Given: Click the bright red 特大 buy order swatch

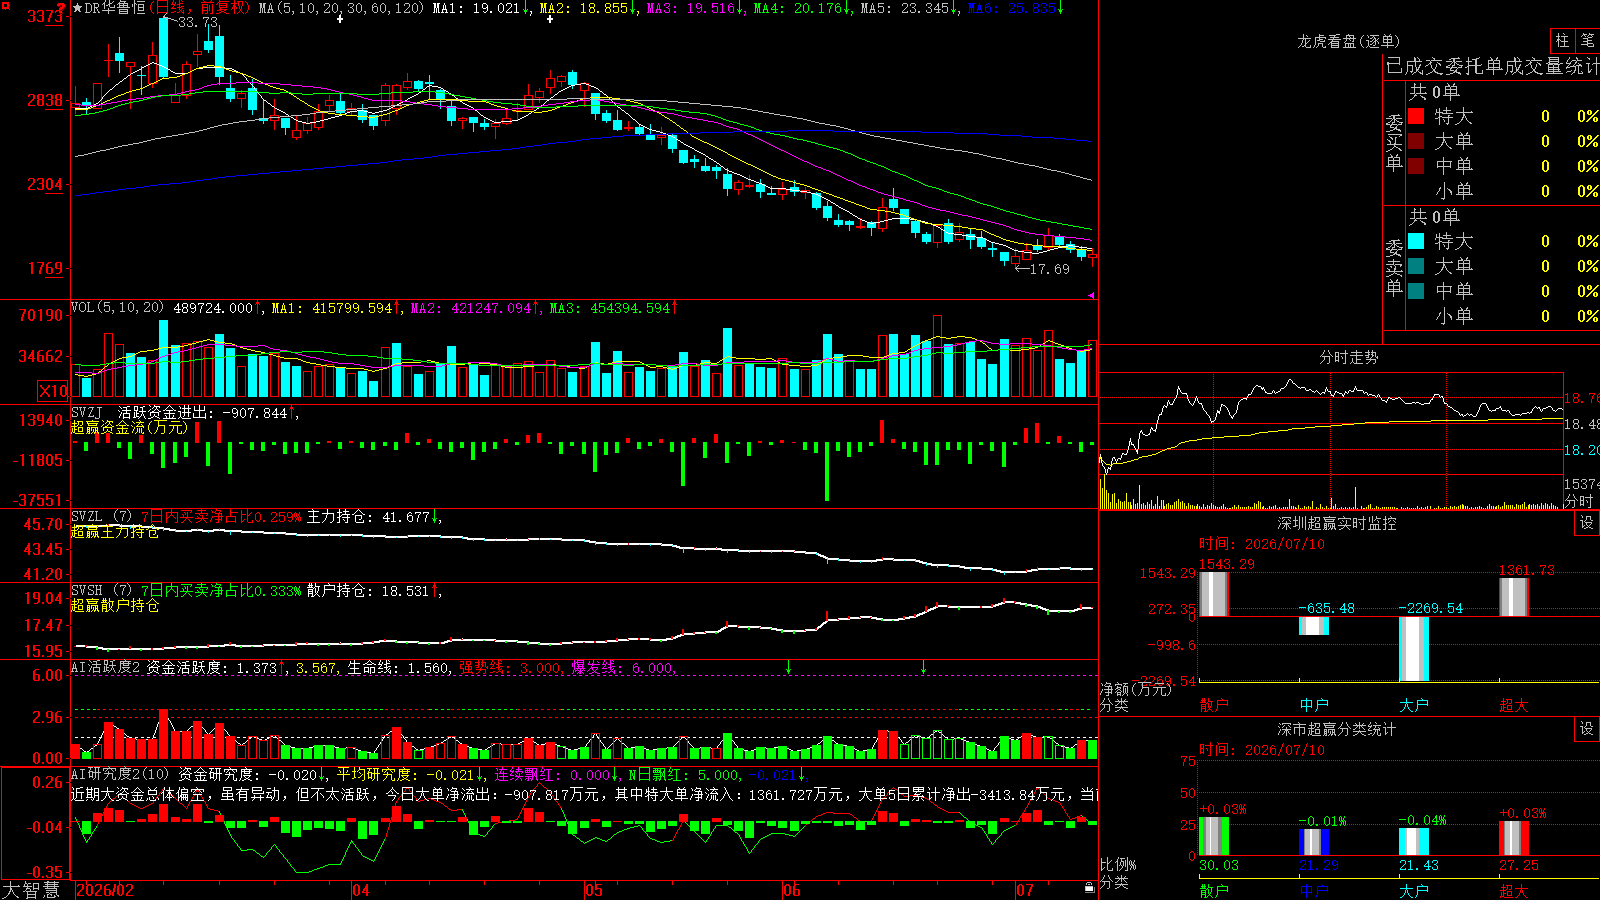Looking at the screenshot, I should pyautogui.click(x=1416, y=117).
